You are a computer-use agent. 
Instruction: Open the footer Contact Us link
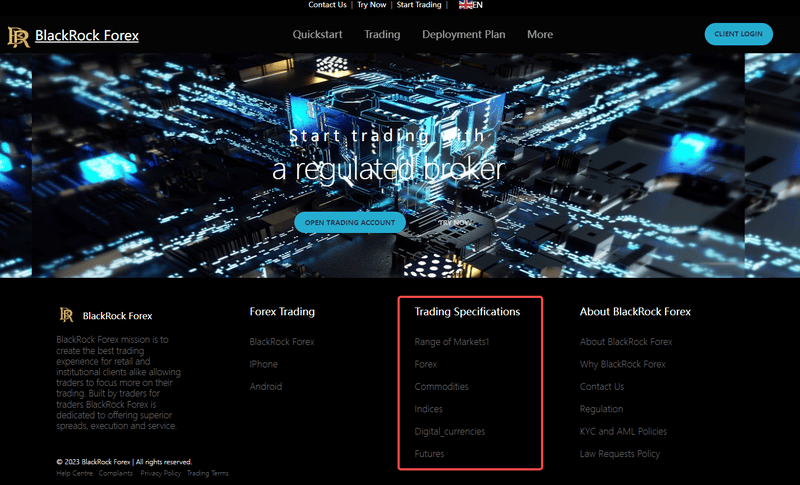tap(602, 387)
